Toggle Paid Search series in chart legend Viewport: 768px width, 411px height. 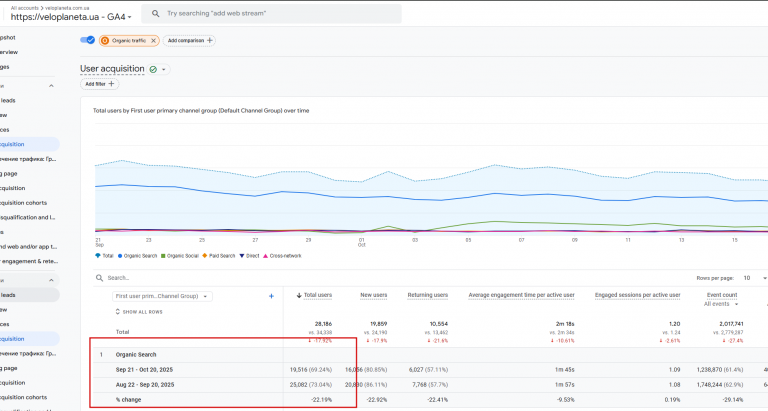click(x=219, y=256)
